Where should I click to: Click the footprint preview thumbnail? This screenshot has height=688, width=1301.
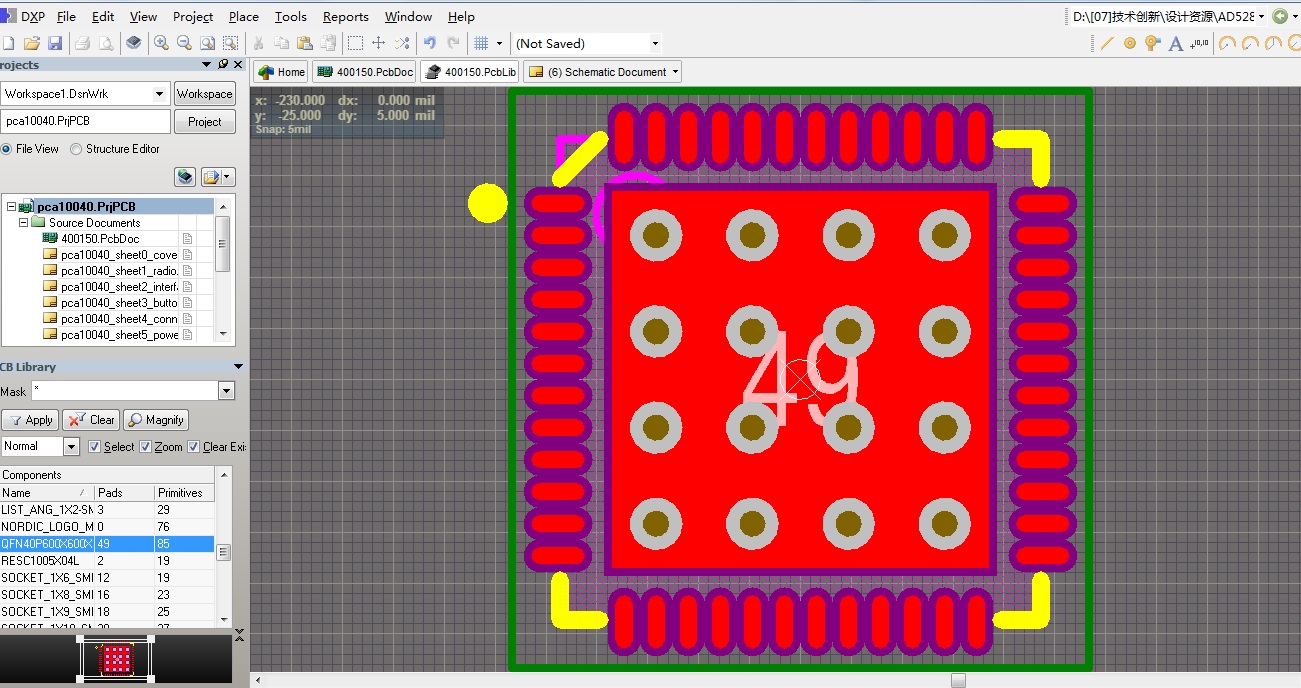(117, 658)
